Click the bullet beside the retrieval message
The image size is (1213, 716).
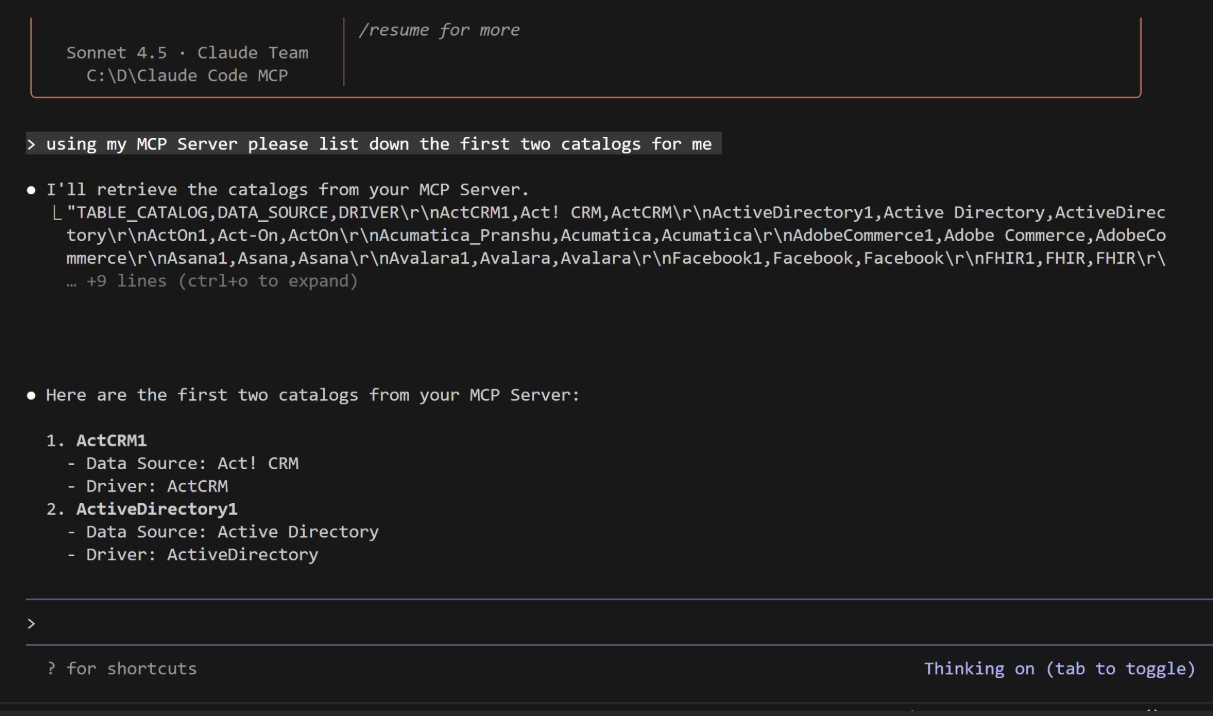pyautogui.click(x=32, y=189)
